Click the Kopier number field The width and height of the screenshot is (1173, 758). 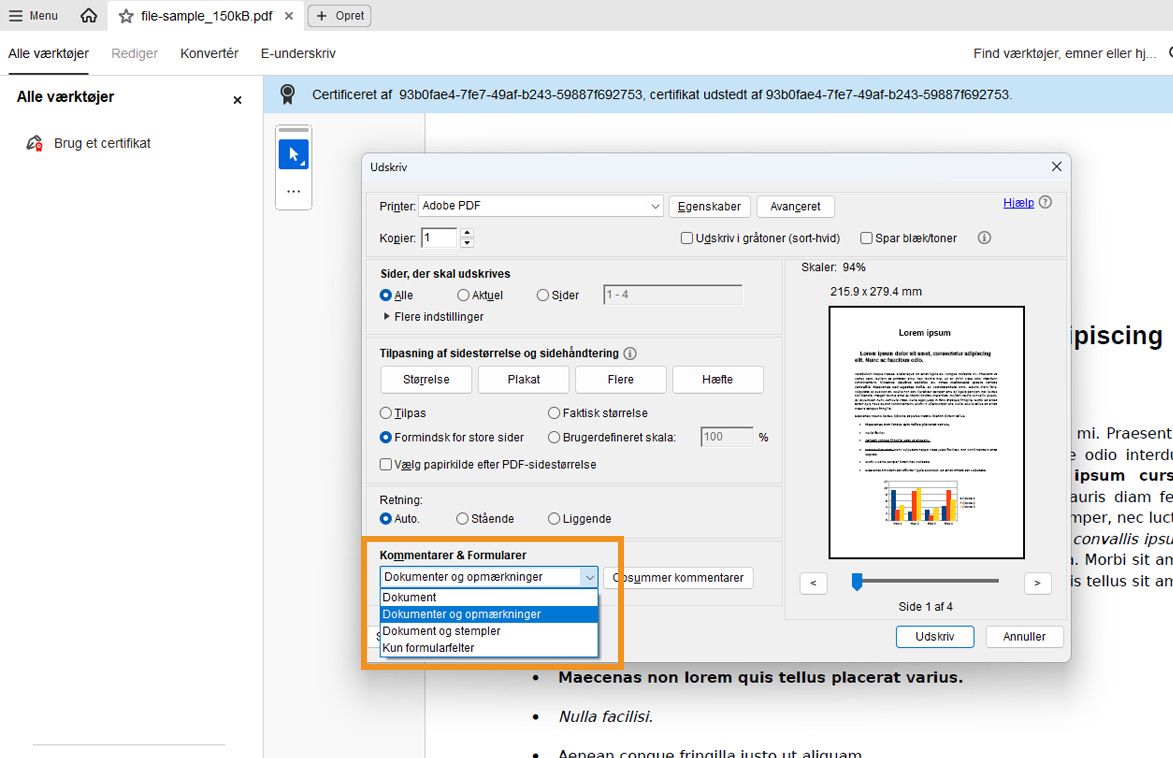pos(438,238)
